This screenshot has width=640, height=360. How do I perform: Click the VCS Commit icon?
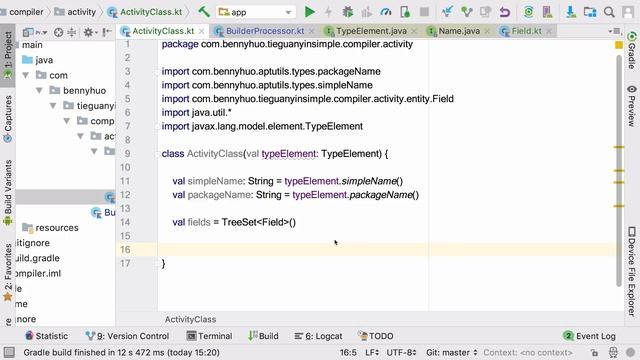point(467,12)
